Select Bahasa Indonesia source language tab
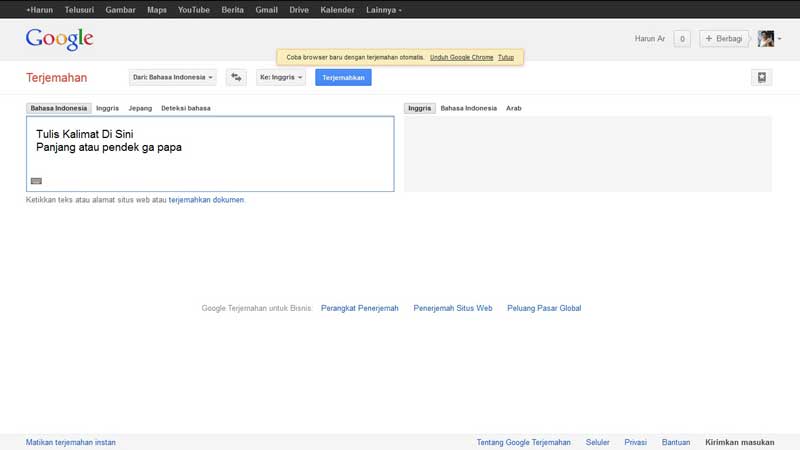800x450 pixels. pos(59,108)
